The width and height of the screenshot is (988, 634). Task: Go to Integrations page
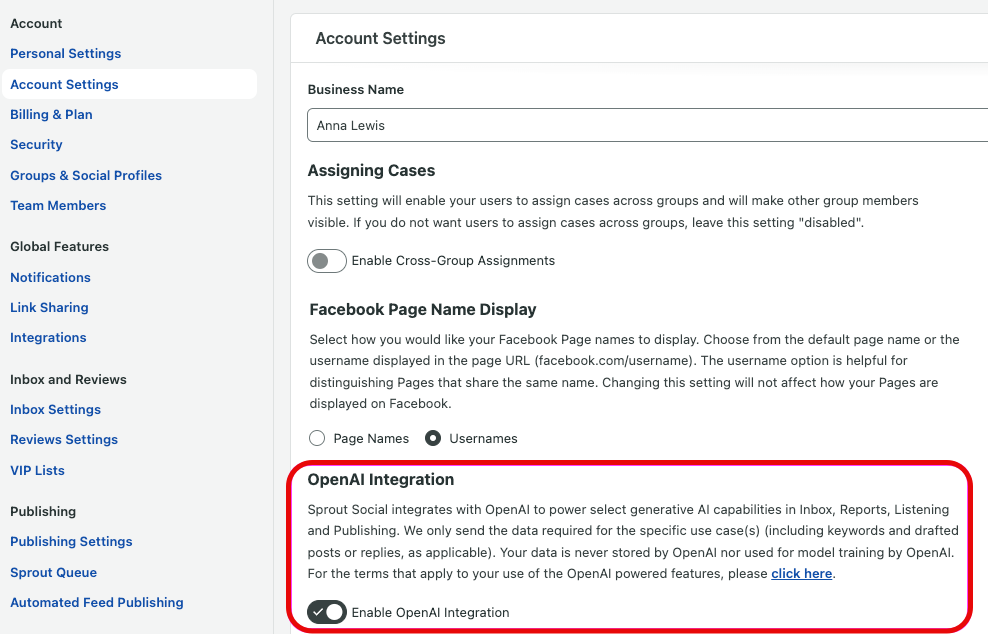click(x=48, y=338)
